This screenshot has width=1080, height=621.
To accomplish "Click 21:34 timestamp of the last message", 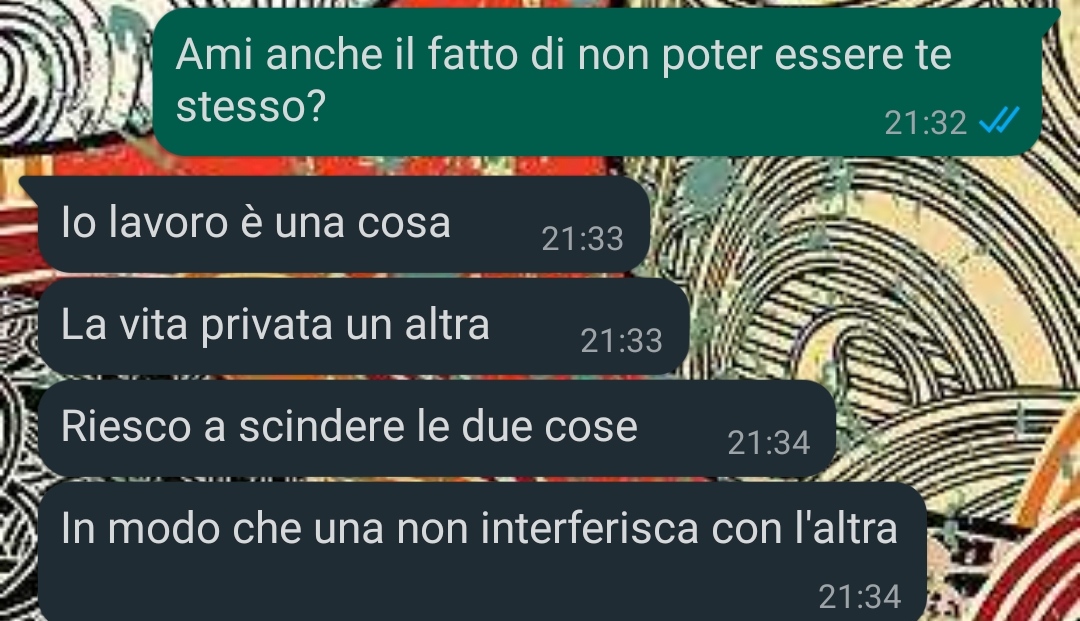I will click(860, 596).
